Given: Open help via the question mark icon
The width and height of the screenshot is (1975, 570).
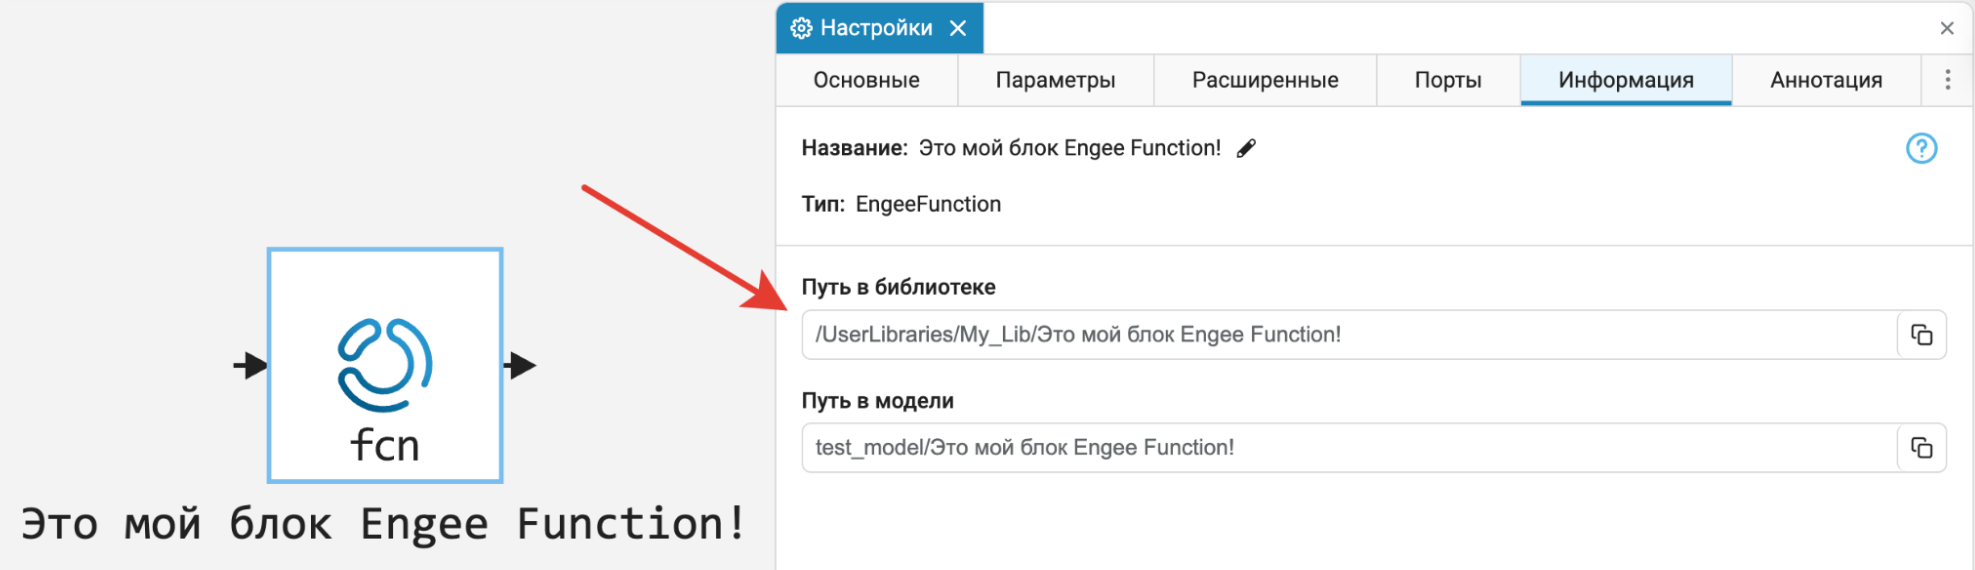Looking at the screenshot, I should [x=1921, y=149].
